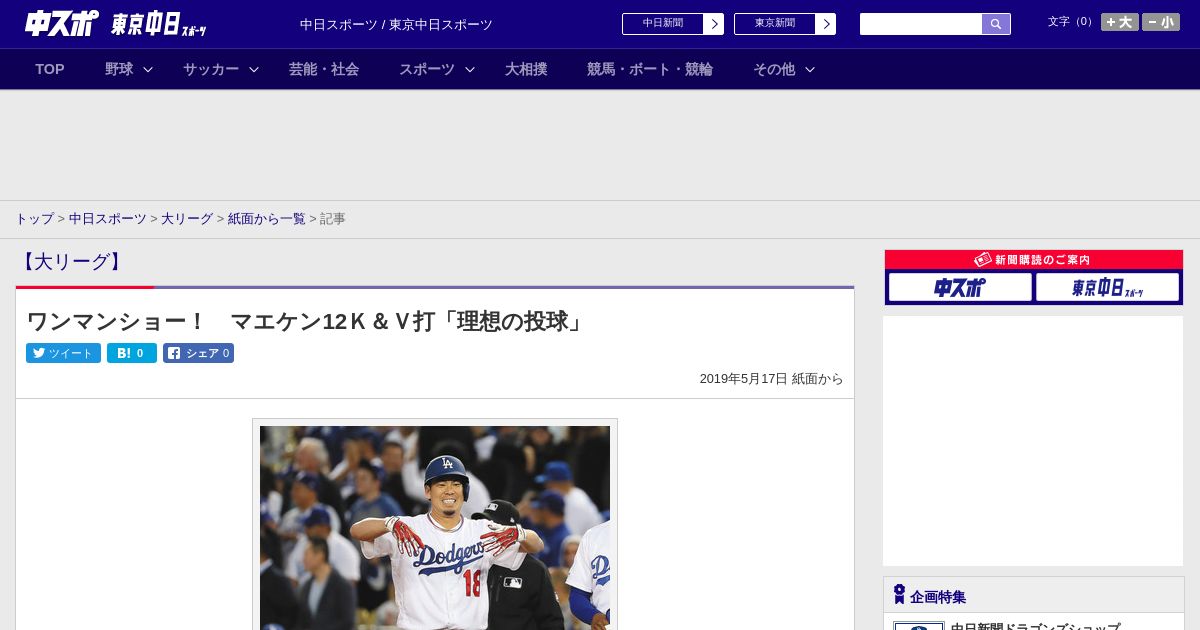Open the スポーツ menu
Image resolution: width=1200 pixels, height=630 pixels.
[427, 69]
